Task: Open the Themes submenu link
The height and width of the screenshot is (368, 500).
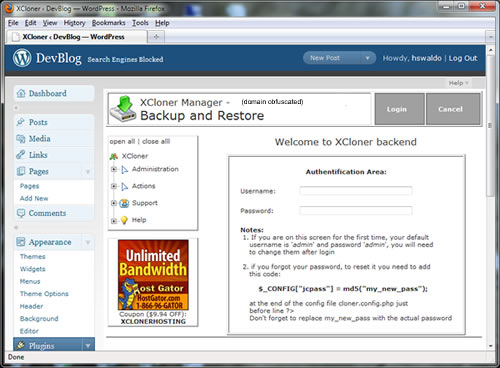Action: 33,256
